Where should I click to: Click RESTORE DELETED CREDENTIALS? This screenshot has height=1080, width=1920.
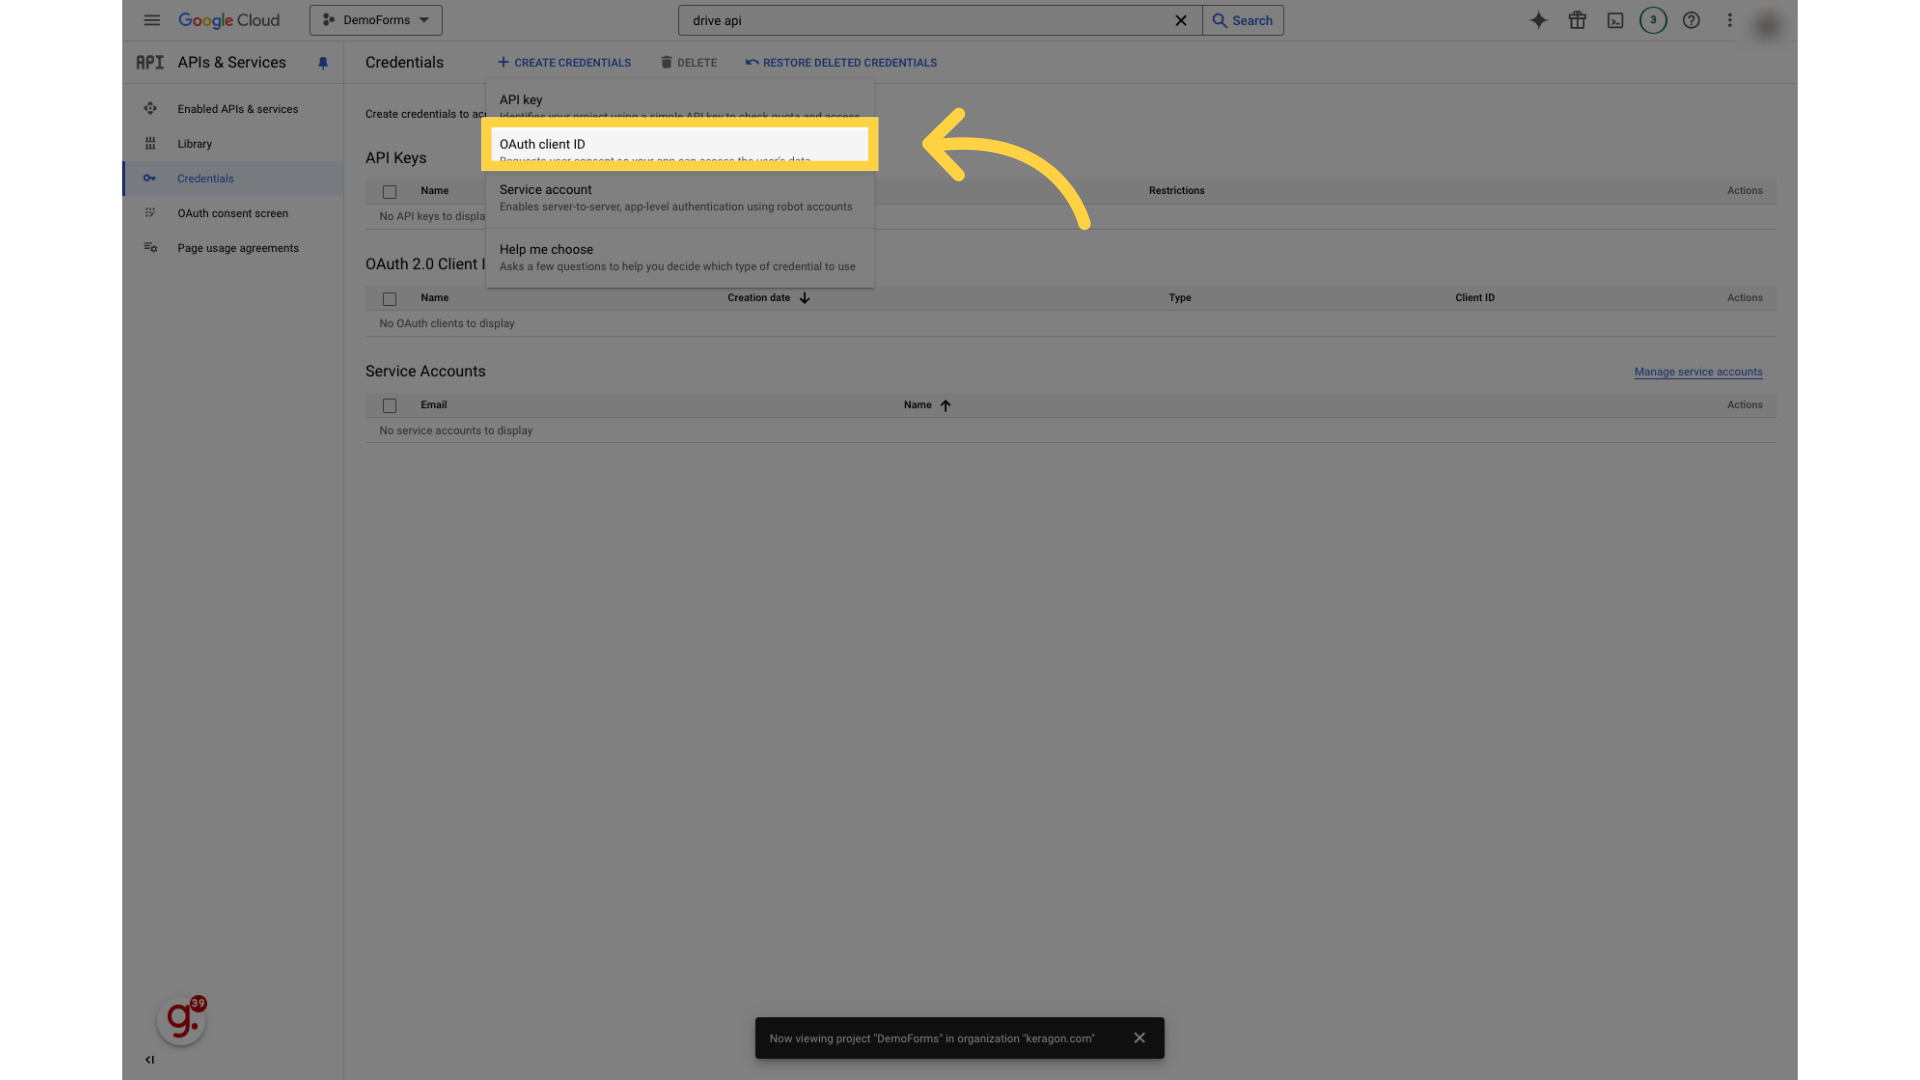841,63
